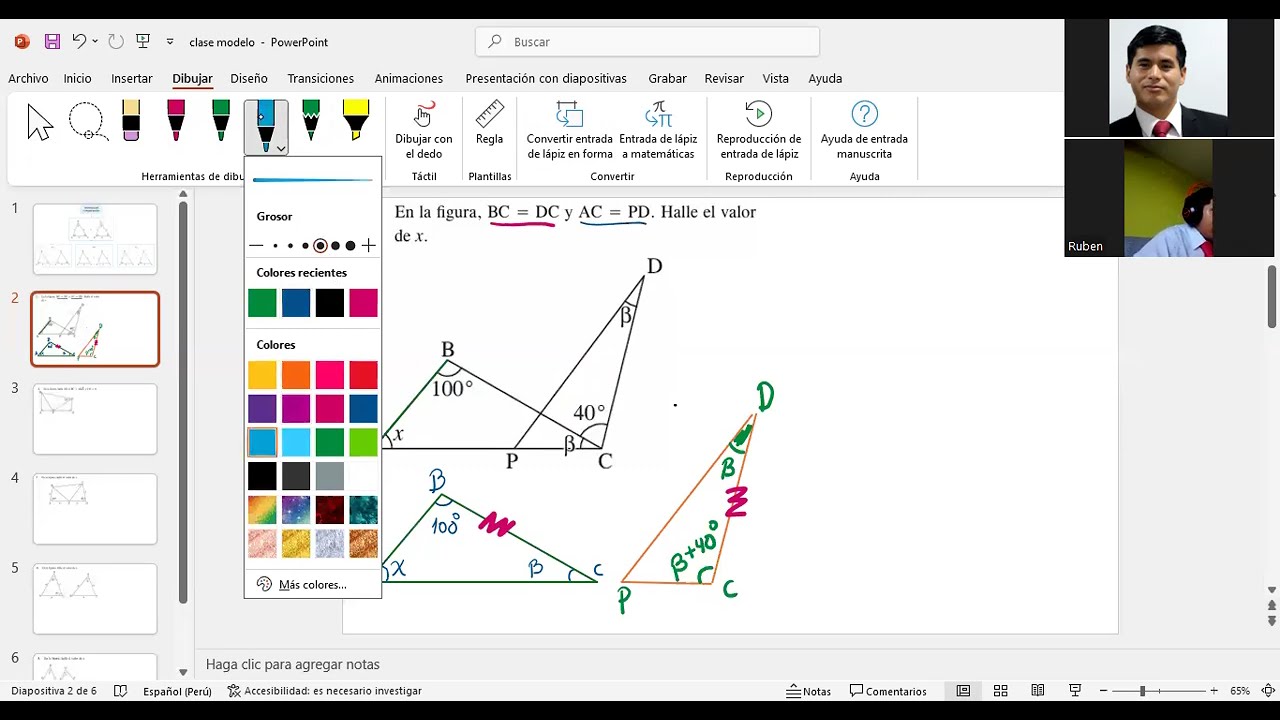The image size is (1280, 720).
Task: Select the currently highlighted thickness dot
Action: coord(320,246)
